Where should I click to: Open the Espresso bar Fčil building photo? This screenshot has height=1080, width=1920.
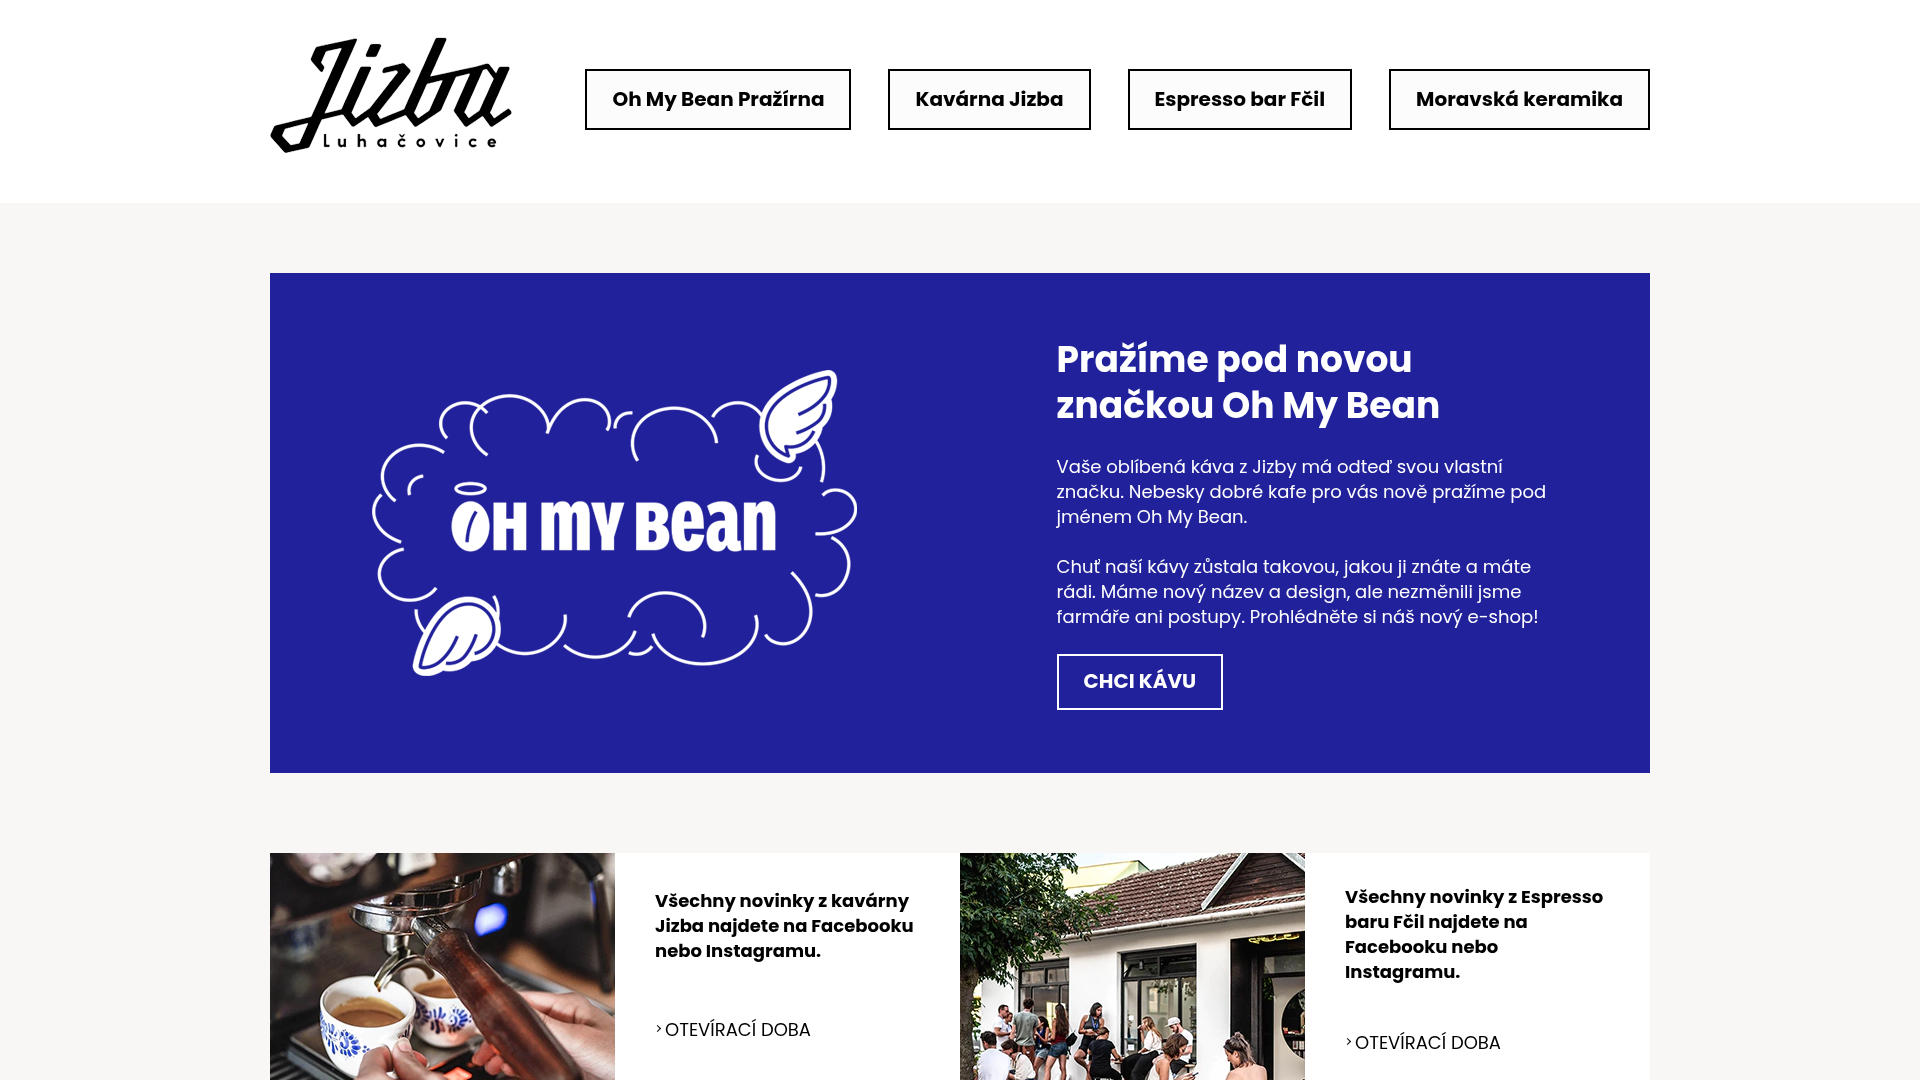coord(1132,966)
